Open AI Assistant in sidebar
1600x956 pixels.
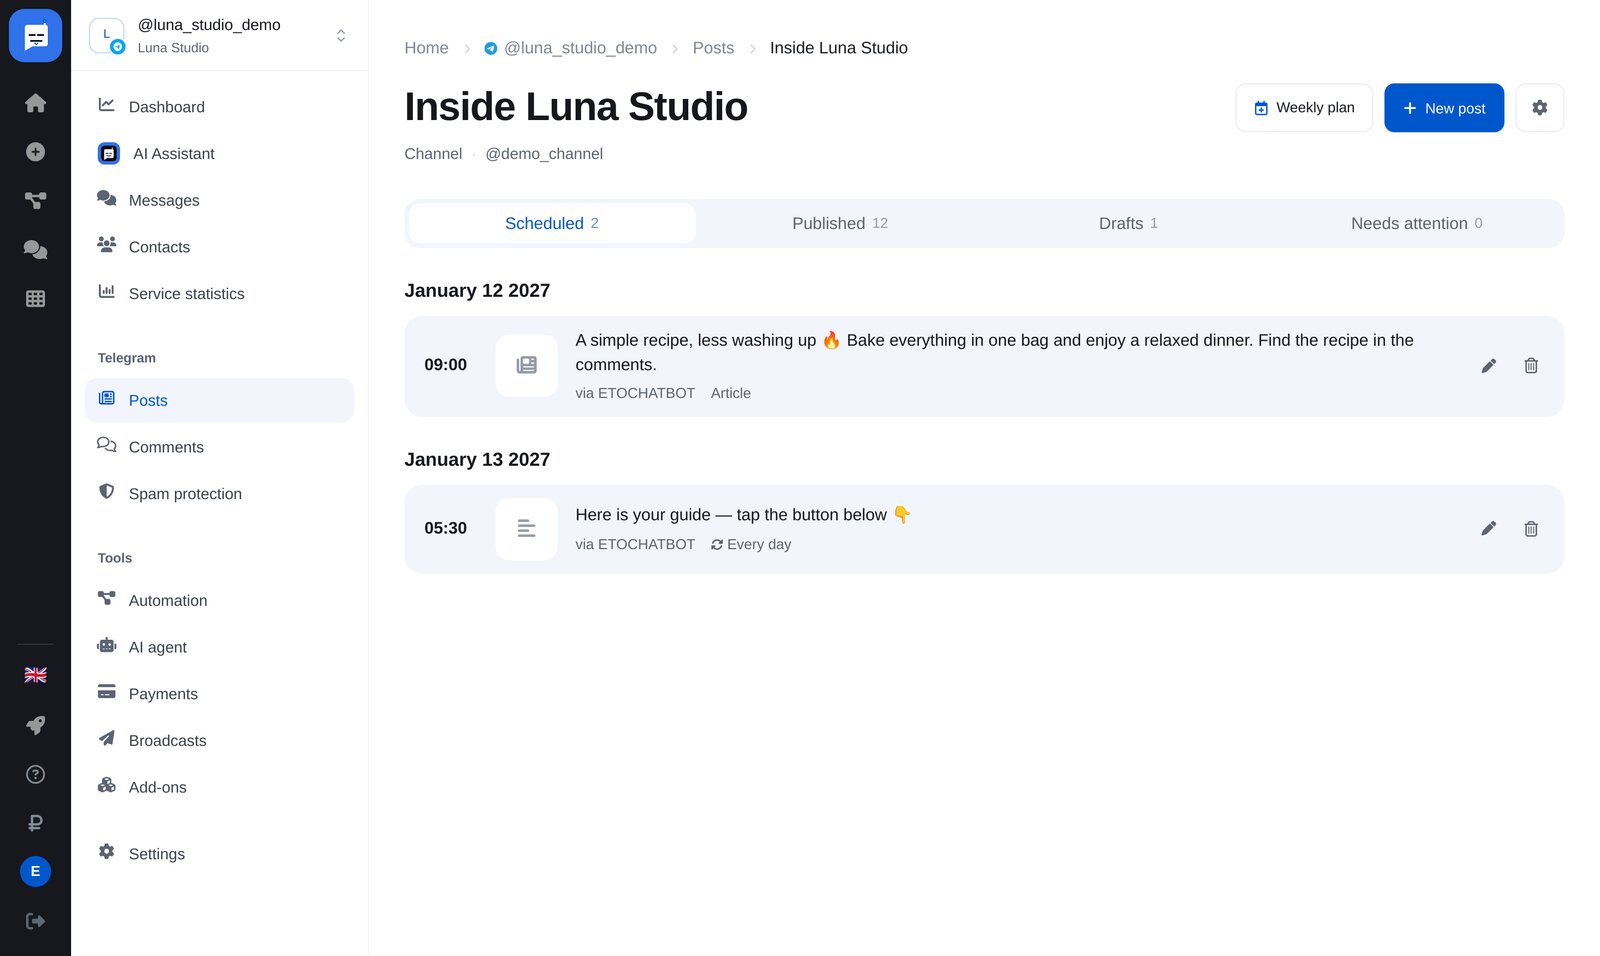[x=220, y=154]
